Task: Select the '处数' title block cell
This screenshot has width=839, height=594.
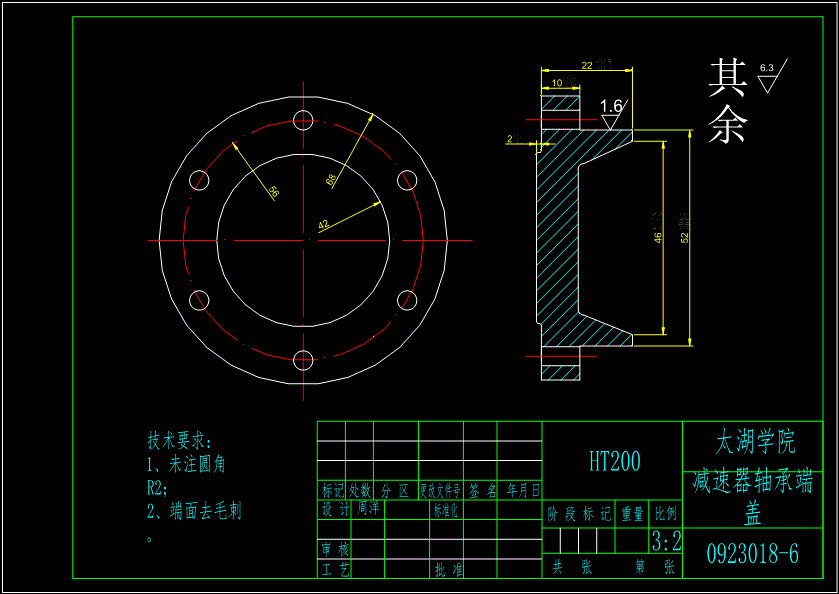Action: pyautogui.click(x=360, y=491)
